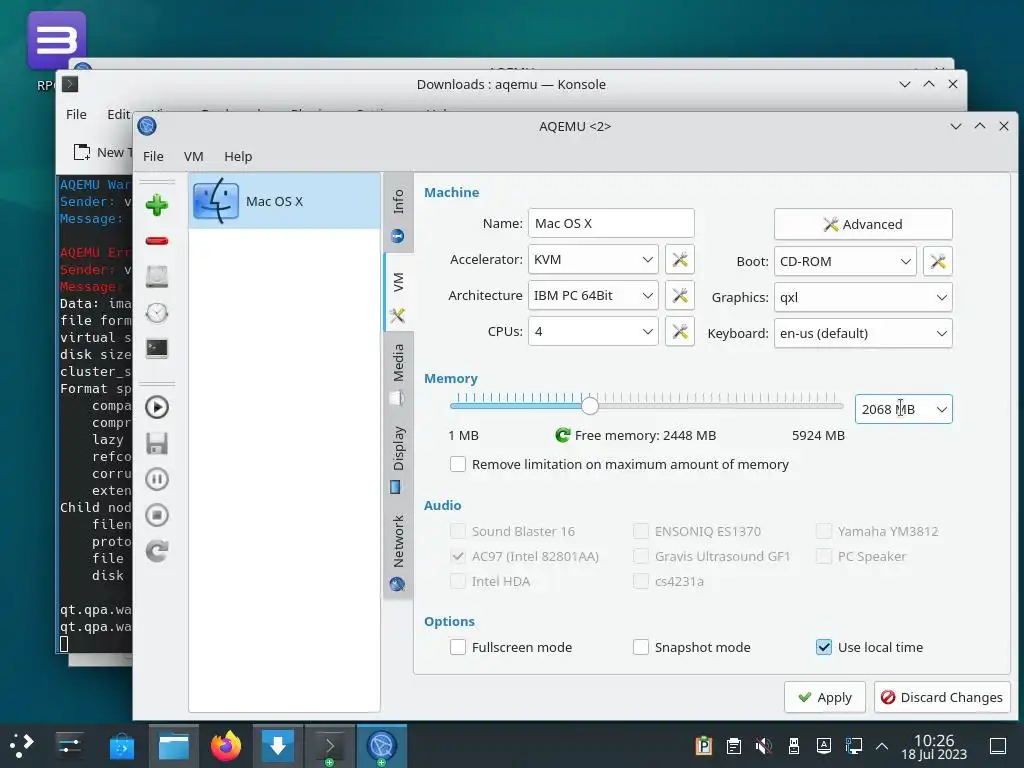Discard Changes to the VM
The image size is (1024, 768).
(x=942, y=697)
